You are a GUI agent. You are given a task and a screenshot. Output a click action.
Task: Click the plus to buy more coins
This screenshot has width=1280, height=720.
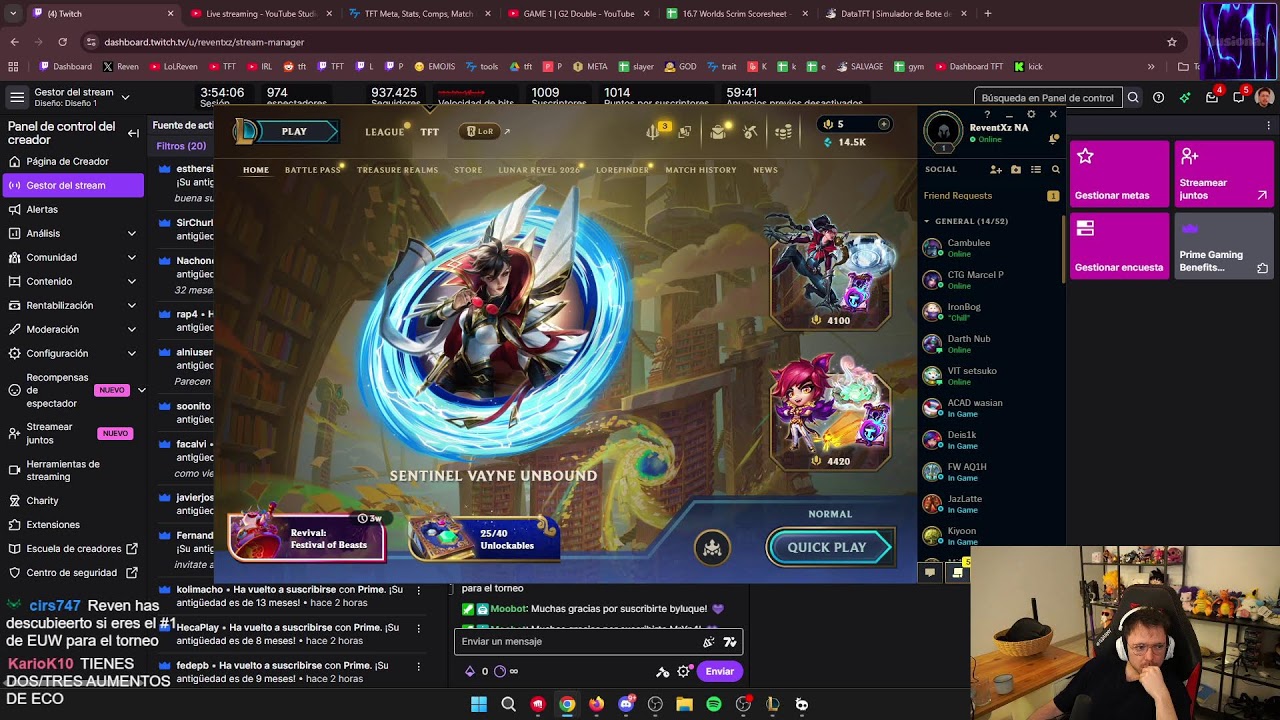(883, 124)
